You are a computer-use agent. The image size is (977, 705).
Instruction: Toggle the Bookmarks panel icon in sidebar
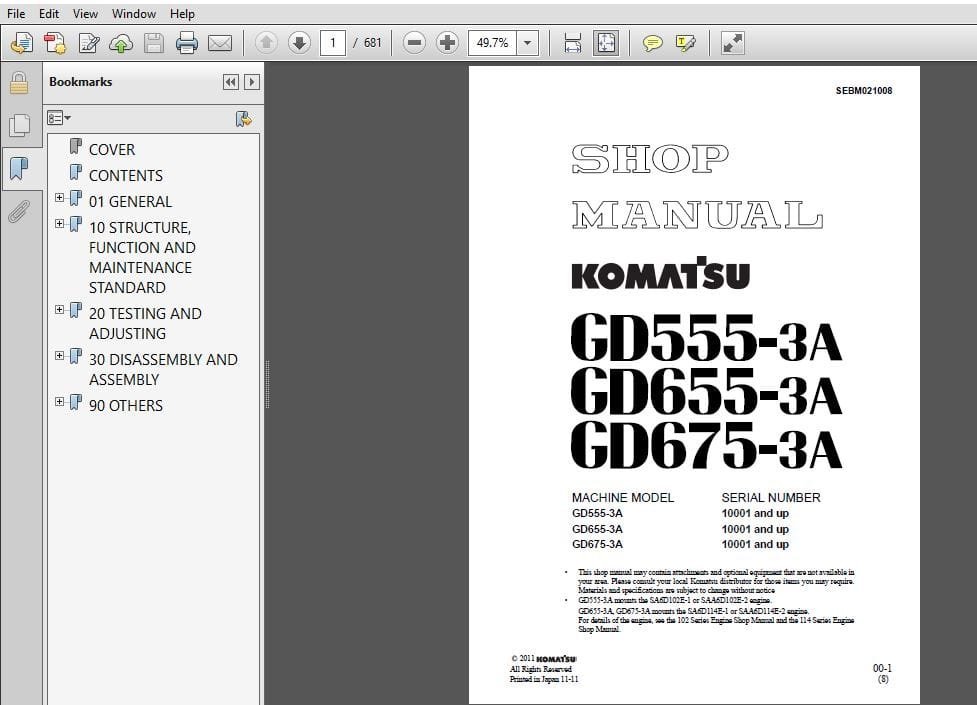coord(19,168)
